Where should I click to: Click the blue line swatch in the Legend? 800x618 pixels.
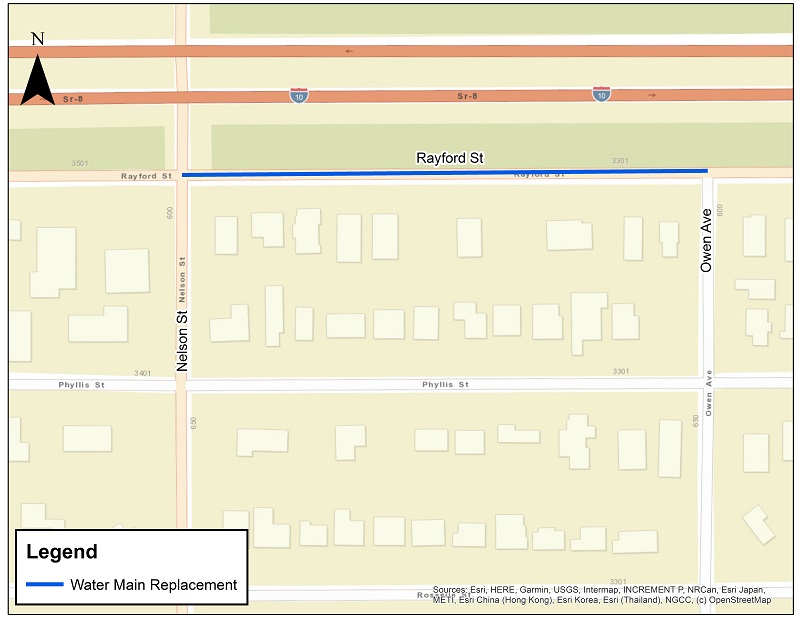point(45,584)
